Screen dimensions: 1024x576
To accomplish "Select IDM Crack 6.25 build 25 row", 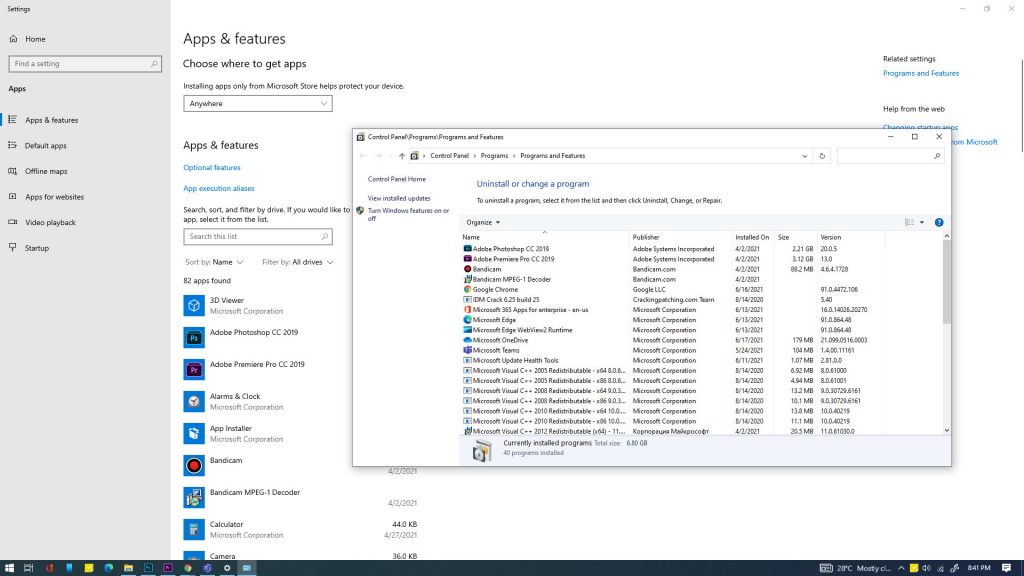I will [673, 300].
